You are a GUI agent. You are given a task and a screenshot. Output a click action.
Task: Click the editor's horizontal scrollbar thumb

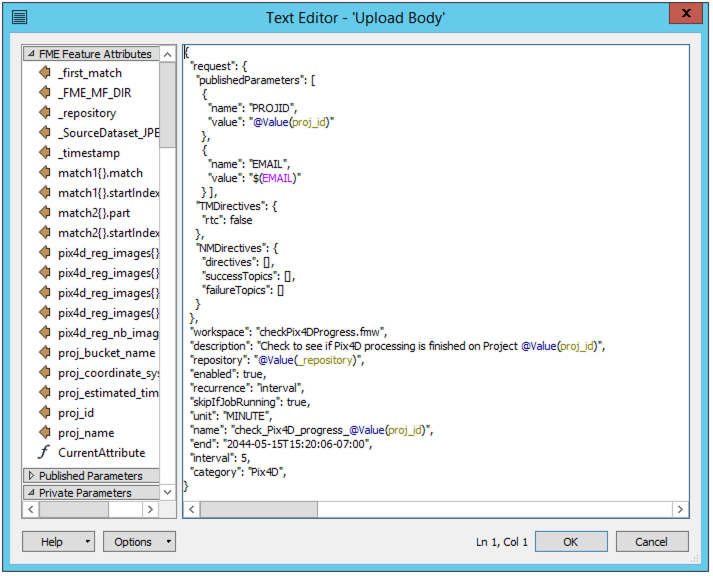click(x=259, y=509)
